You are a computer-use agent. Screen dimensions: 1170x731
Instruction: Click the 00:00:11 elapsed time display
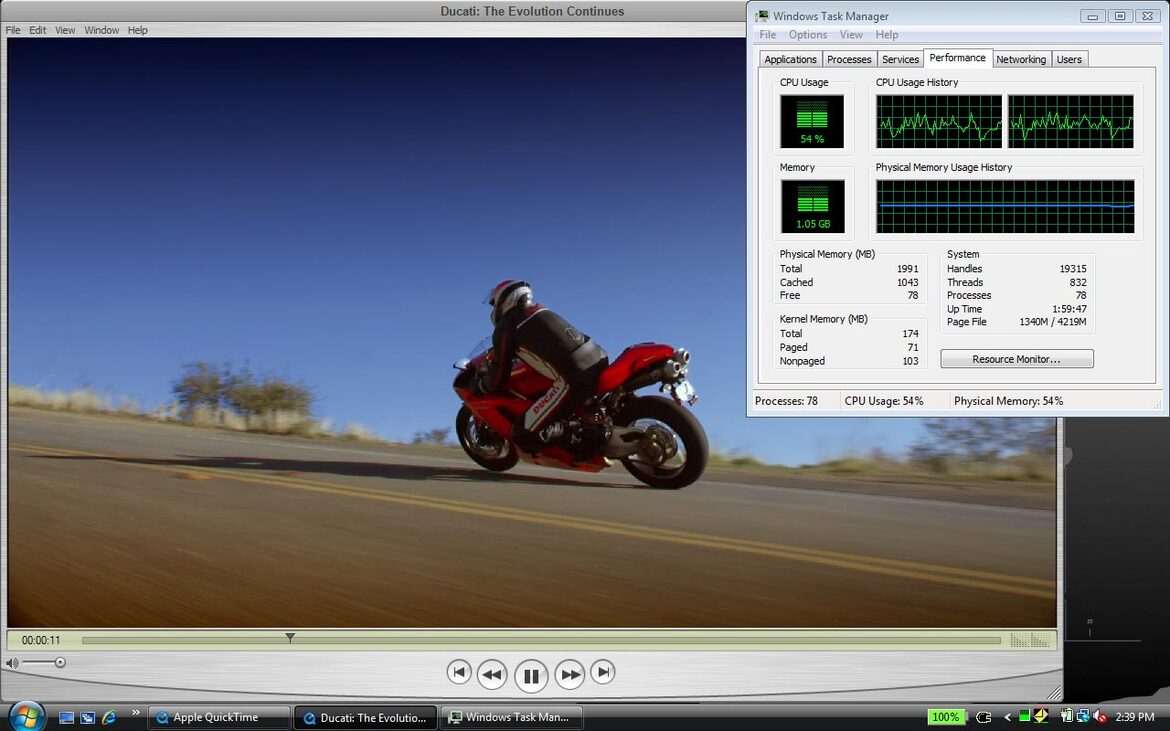tap(41, 640)
